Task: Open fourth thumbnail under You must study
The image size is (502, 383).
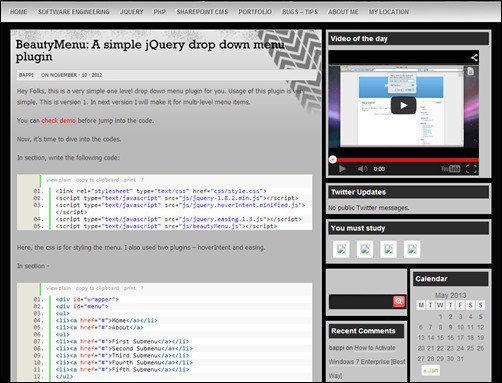Action: 412,249
